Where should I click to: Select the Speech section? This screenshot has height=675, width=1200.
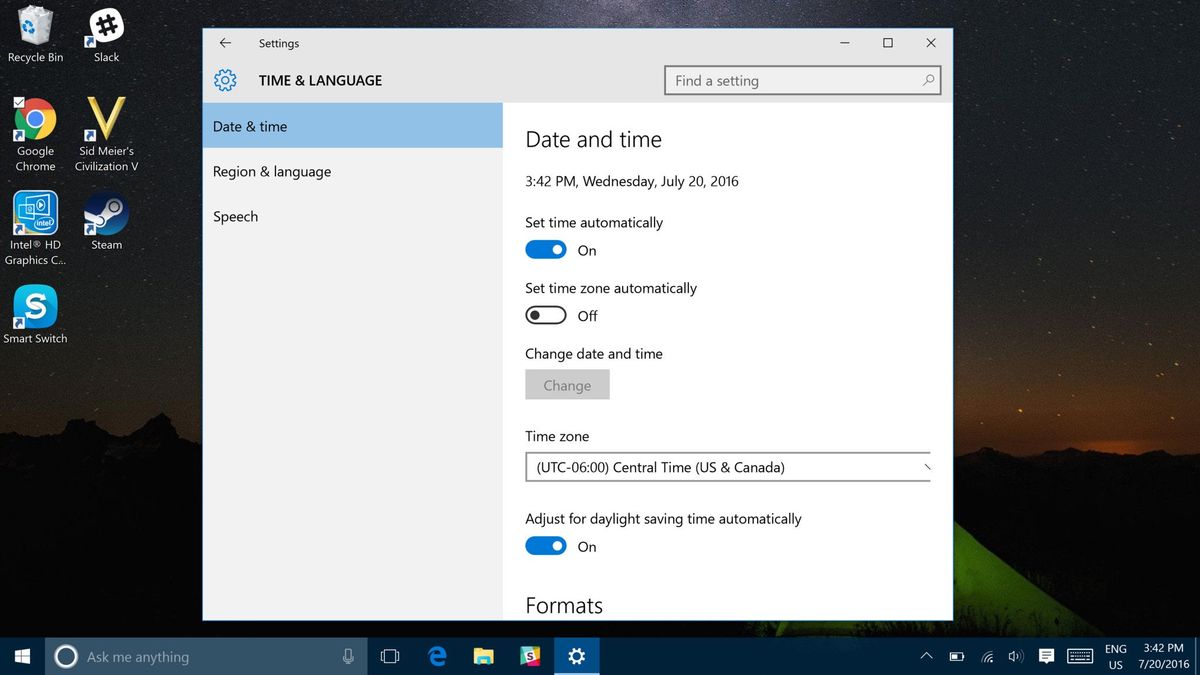[235, 216]
